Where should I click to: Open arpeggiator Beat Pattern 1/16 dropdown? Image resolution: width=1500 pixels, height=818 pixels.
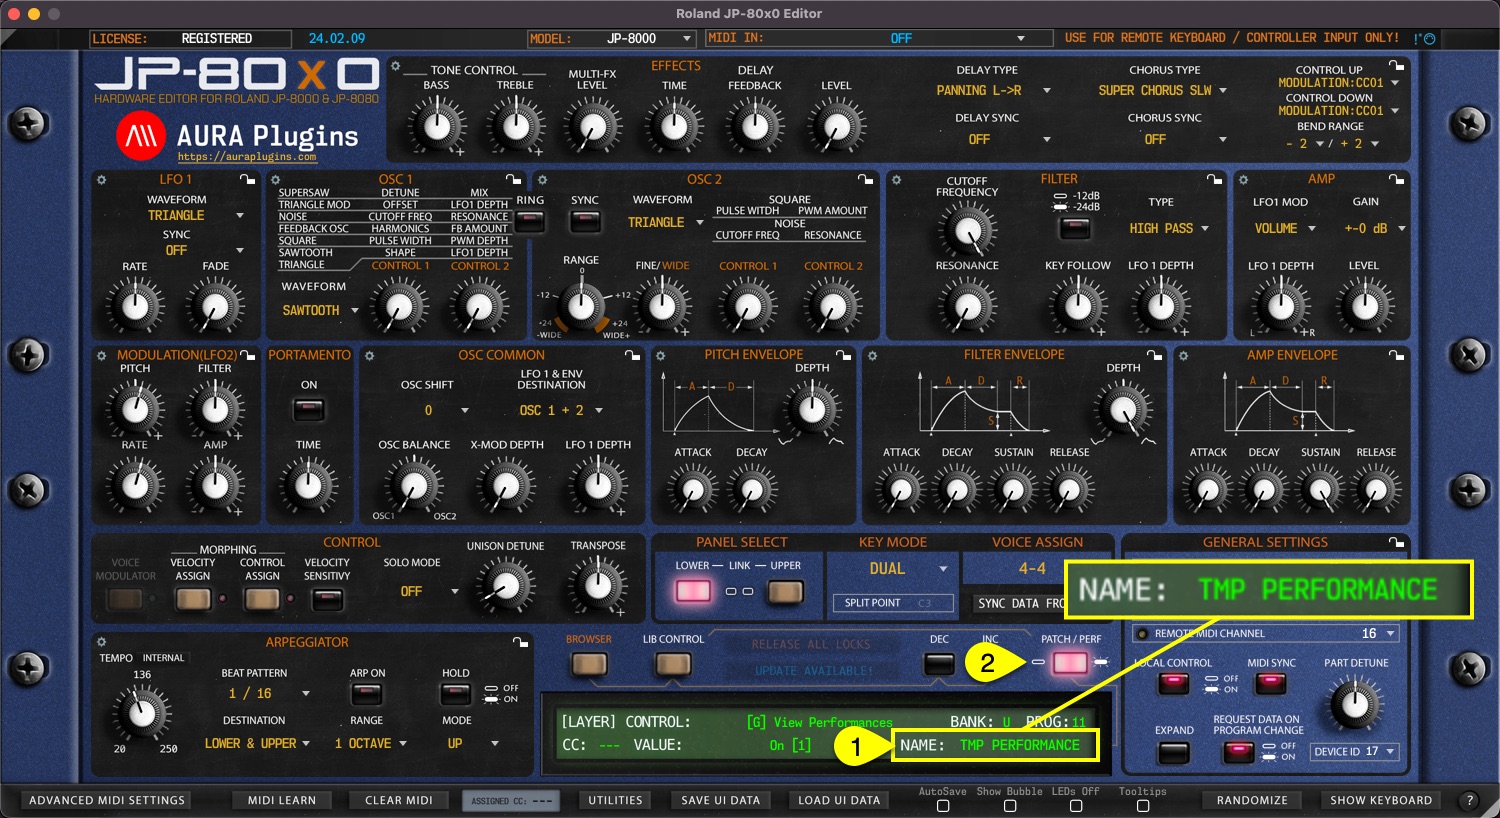[268, 693]
